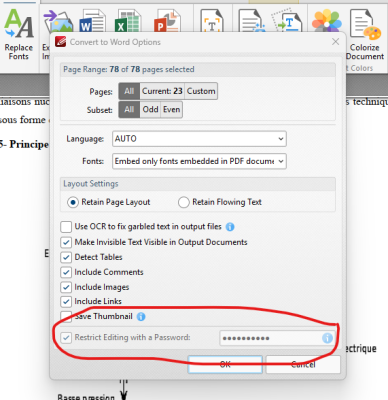The image size is (388, 400).
Task: Select the Current: 23 page option
Action: point(162,91)
